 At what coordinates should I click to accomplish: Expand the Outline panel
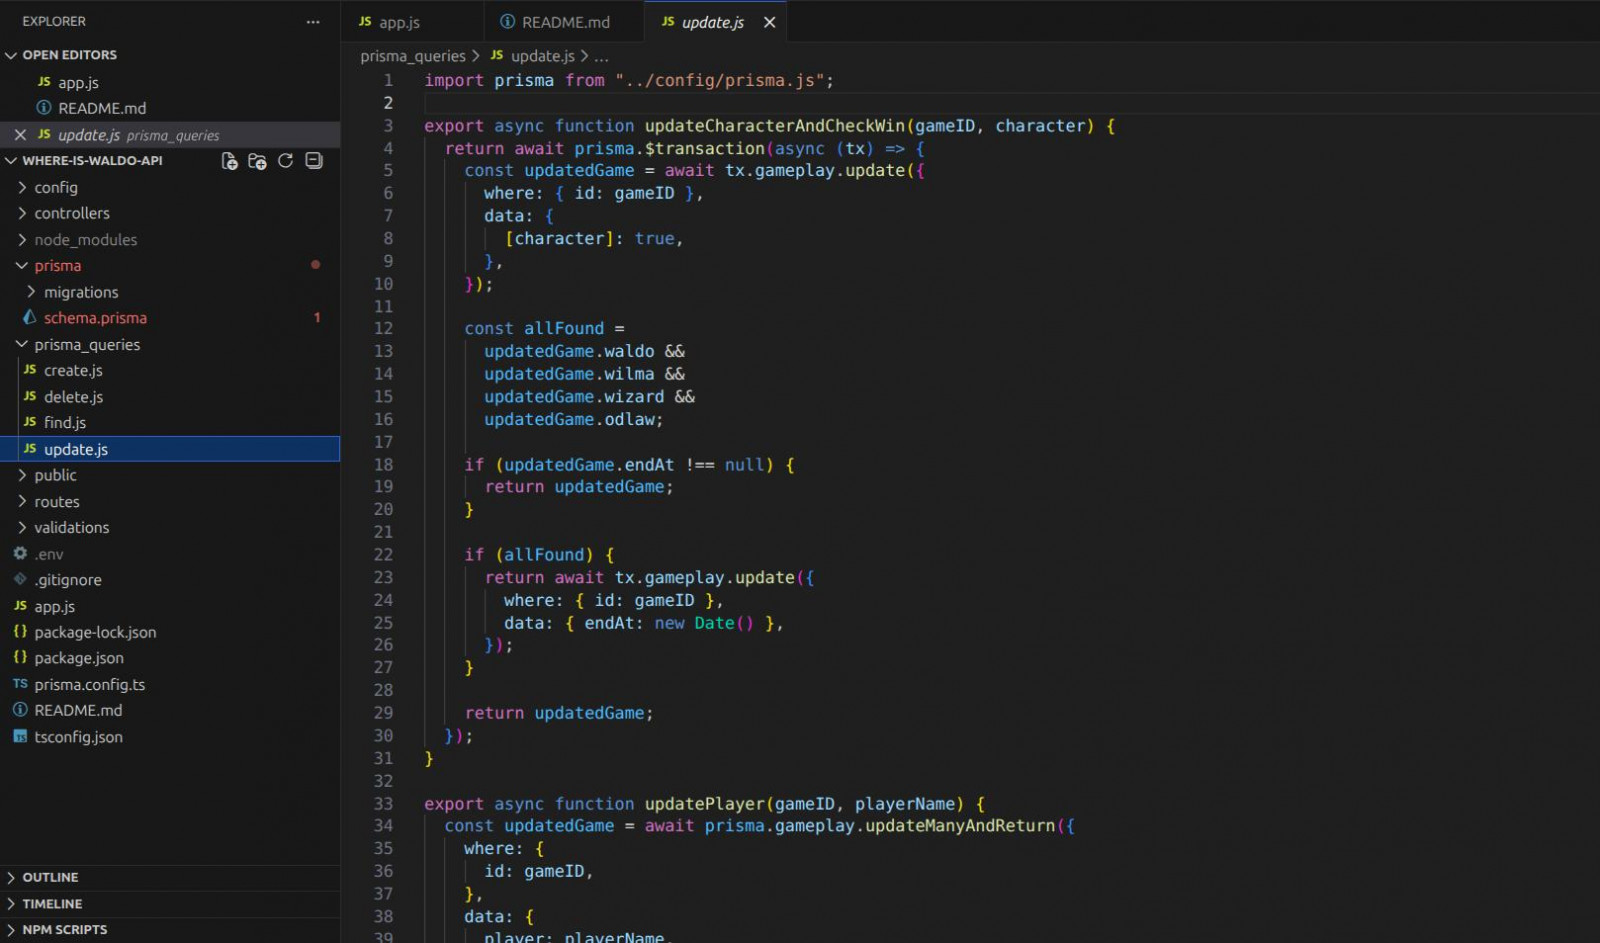point(50,877)
